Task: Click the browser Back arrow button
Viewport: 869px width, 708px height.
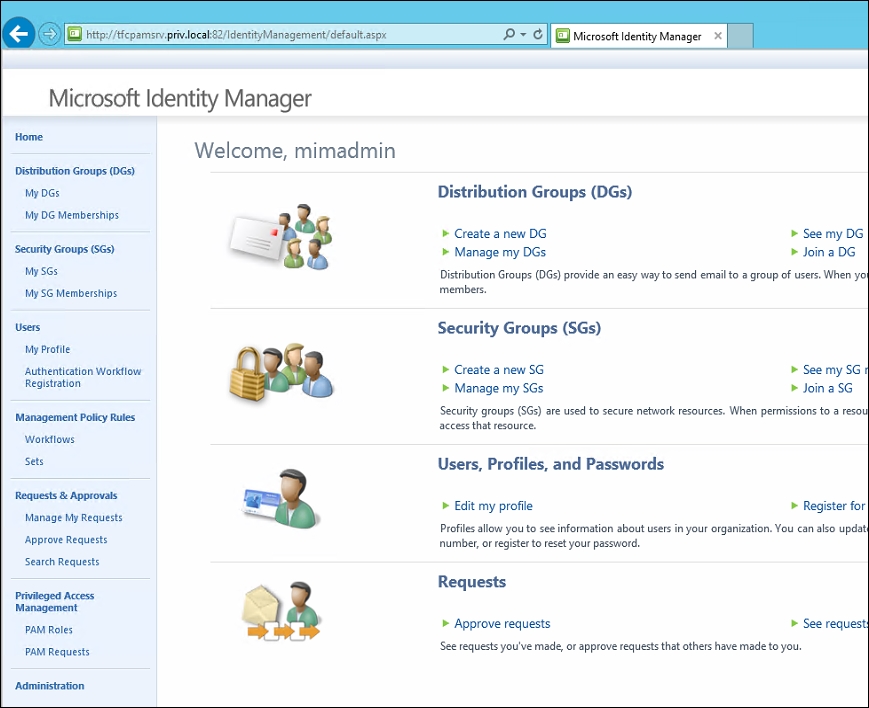Action: coord(18,34)
